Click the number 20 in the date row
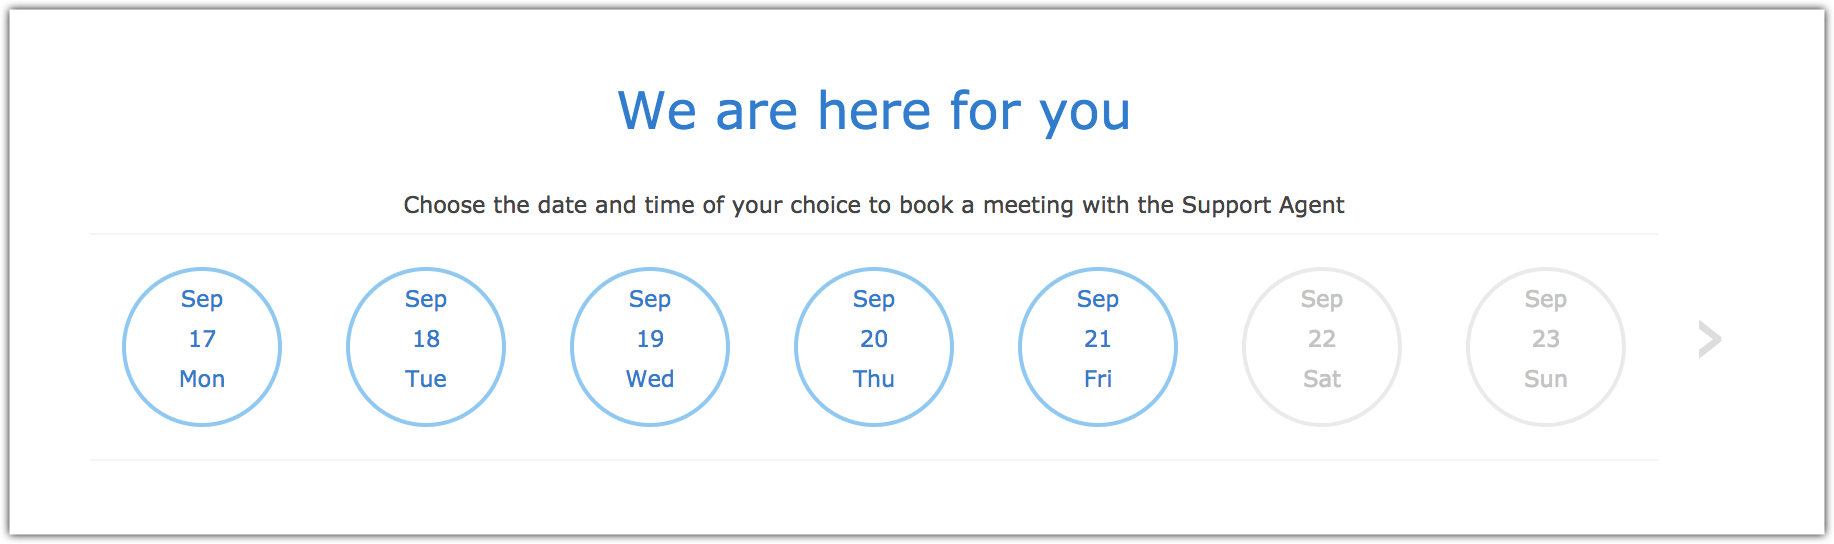Screen dimensions: 1834x544 [x=874, y=339]
